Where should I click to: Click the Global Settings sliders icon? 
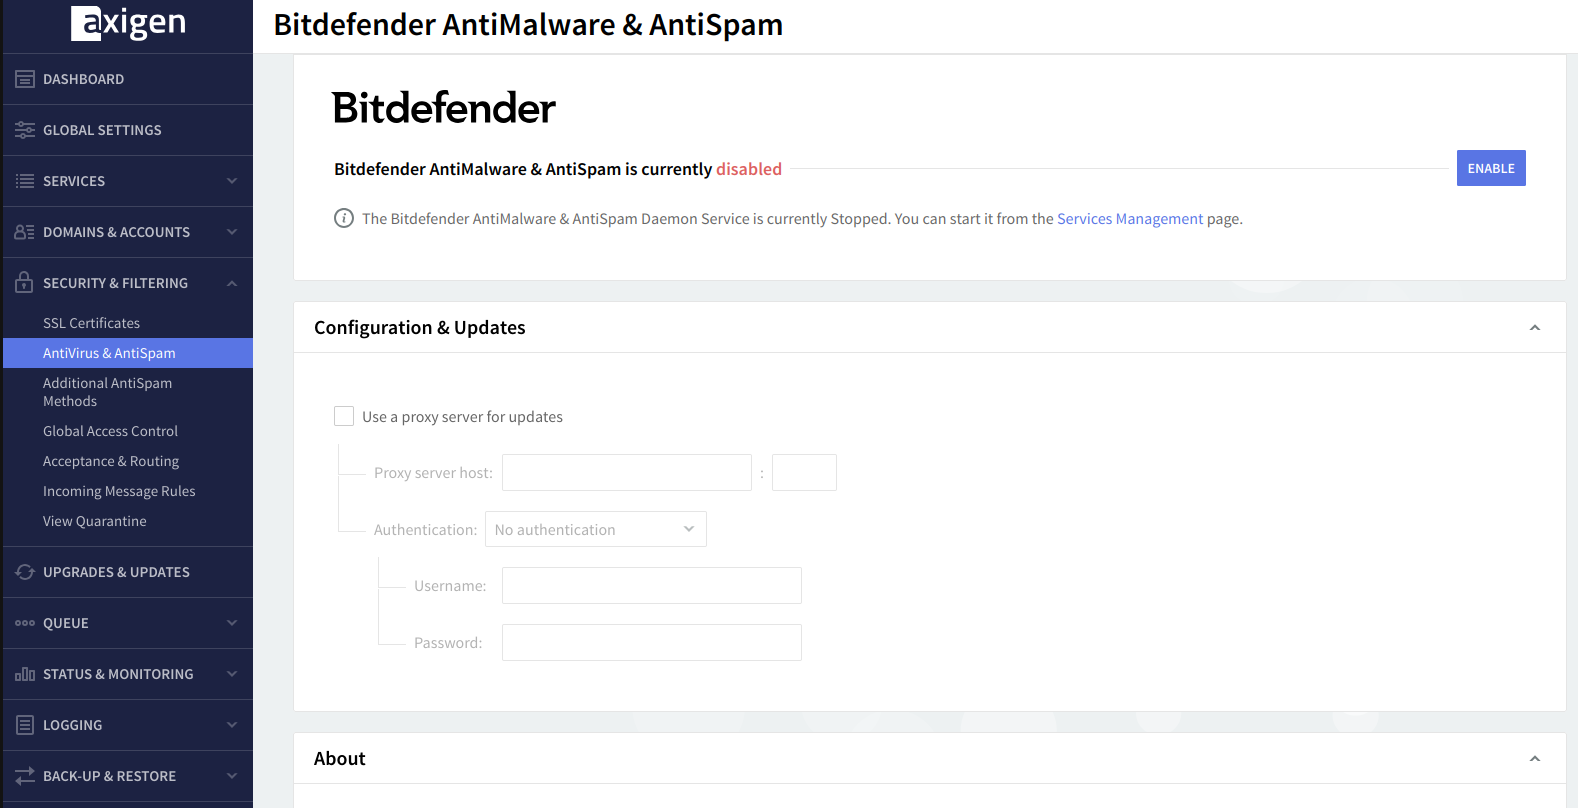(25, 130)
